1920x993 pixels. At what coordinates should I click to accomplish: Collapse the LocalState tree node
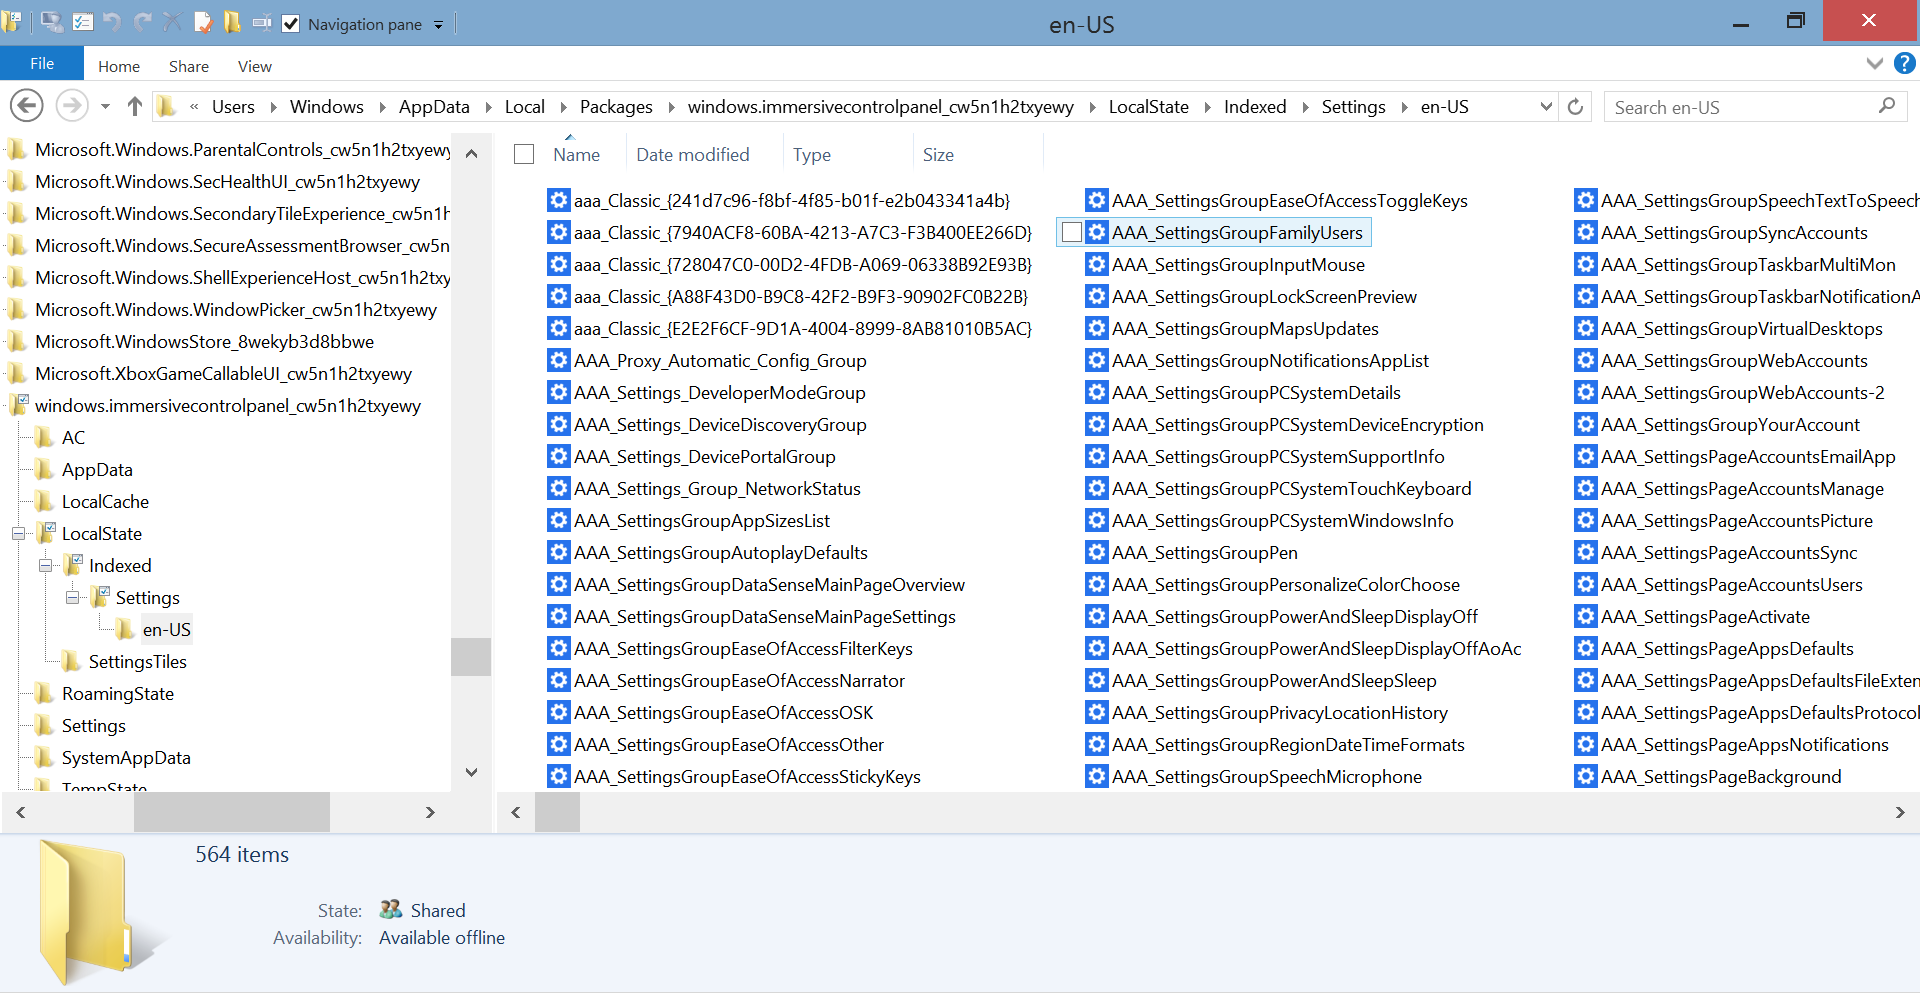18,533
